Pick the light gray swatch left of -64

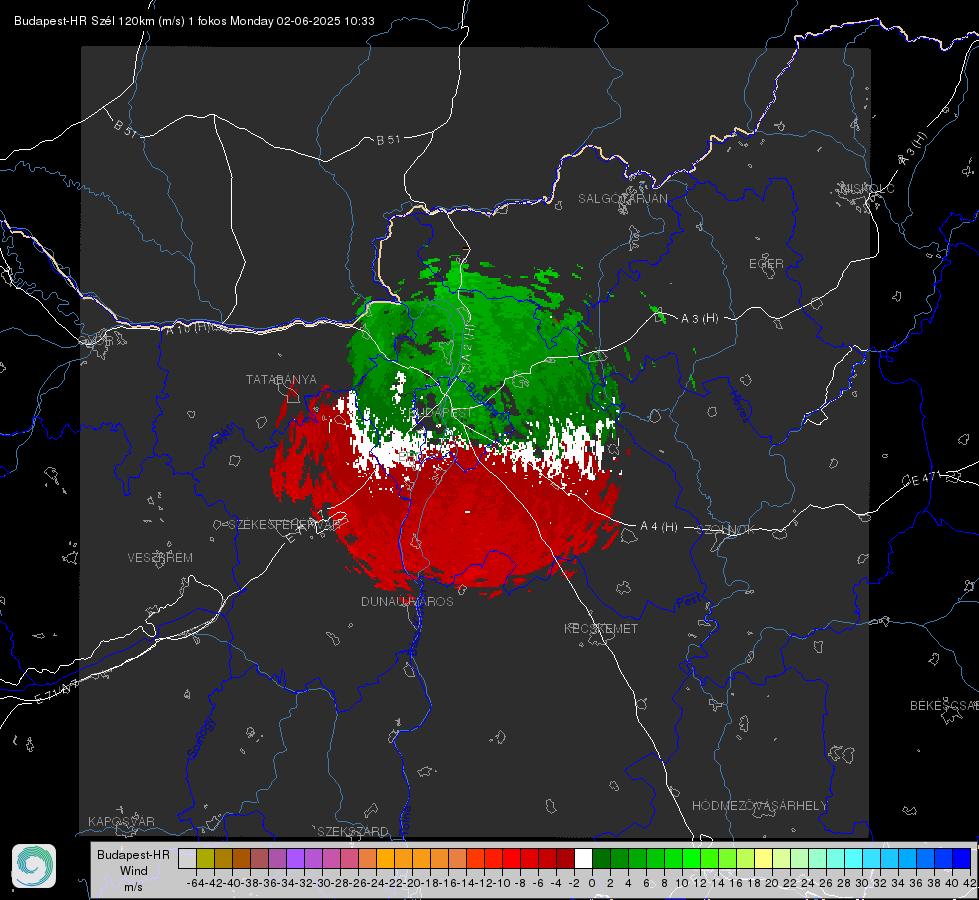[x=187, y=858]
